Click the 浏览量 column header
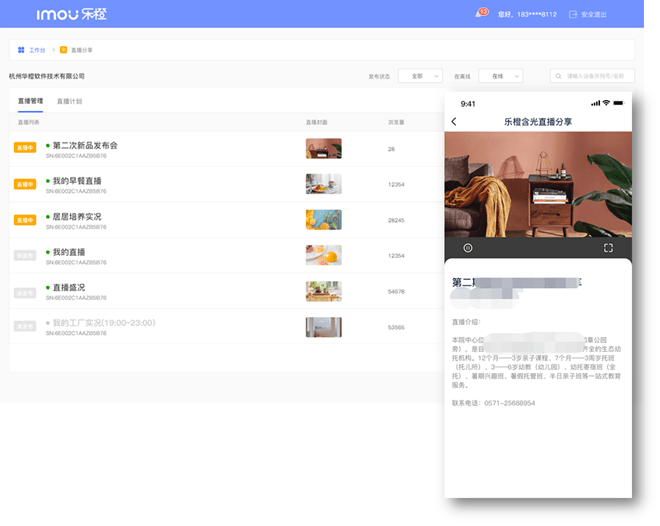Image resolution: width=660 pixels, height=526 pixels. click(396, 122)
